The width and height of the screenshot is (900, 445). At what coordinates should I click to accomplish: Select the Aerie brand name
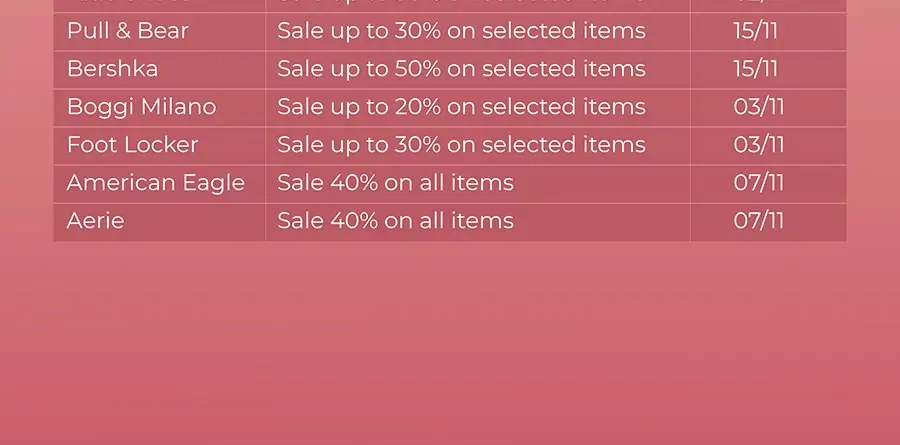pyautogui.click(x=95, y=221)
